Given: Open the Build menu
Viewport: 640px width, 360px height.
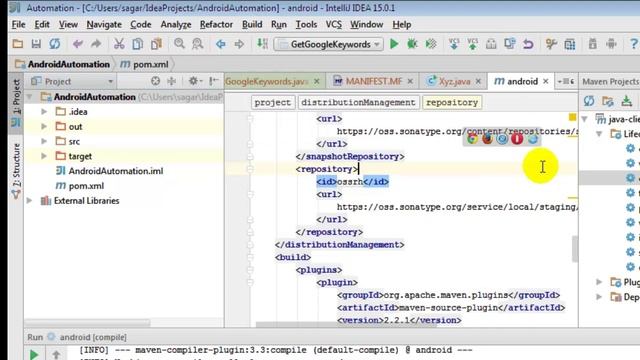Looking at the screenshot, I should click(252, 24).
